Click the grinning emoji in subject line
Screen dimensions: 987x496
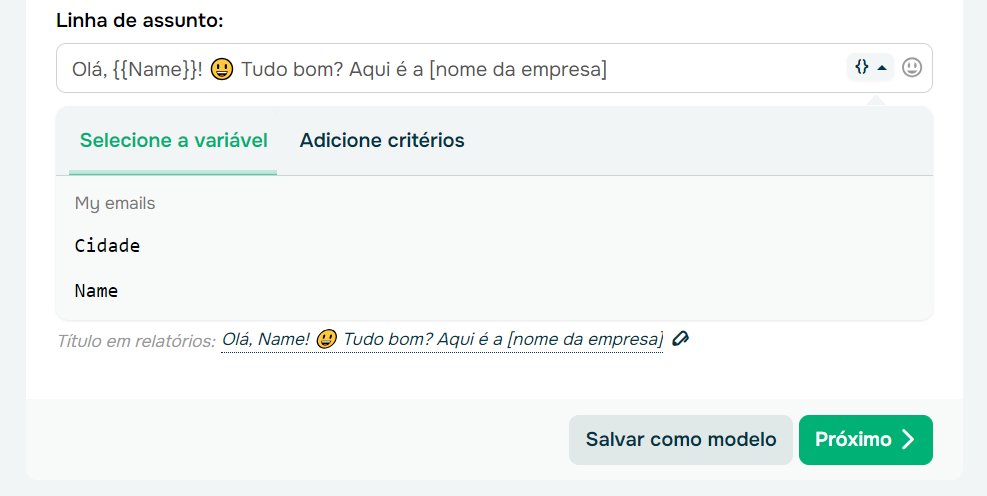[222, 70]
